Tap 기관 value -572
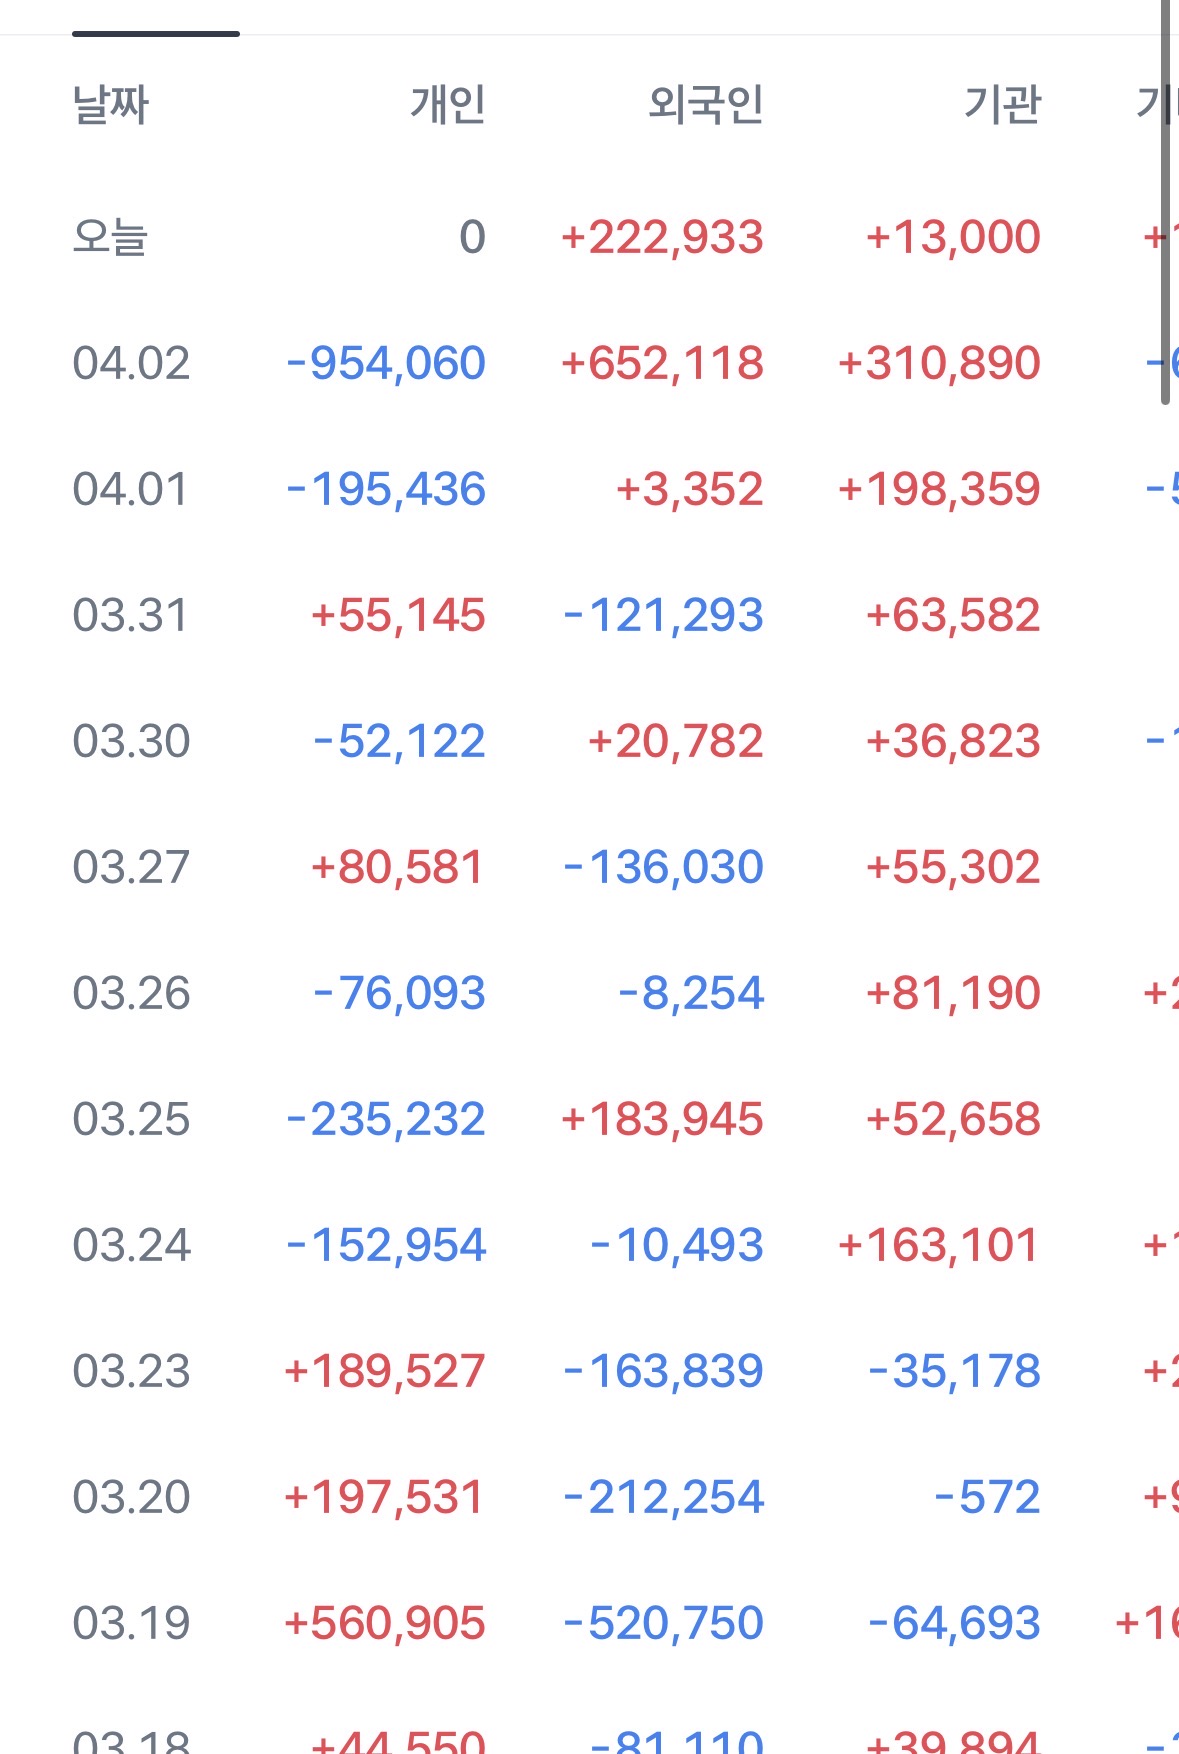This screenshot has width=1179, height=1754. click(x=987, y=1497)
